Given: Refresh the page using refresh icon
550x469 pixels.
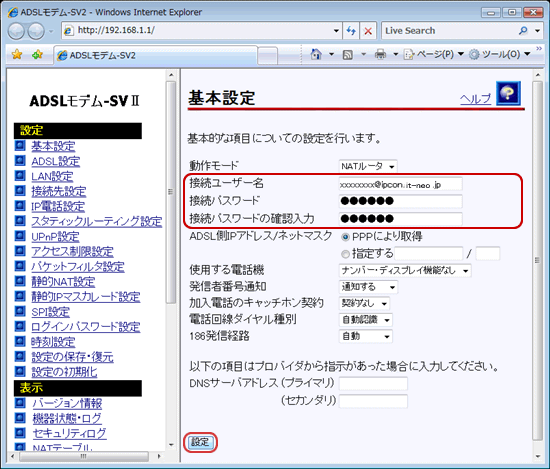Looking at the screenshot, I should [x=351, y=31].
